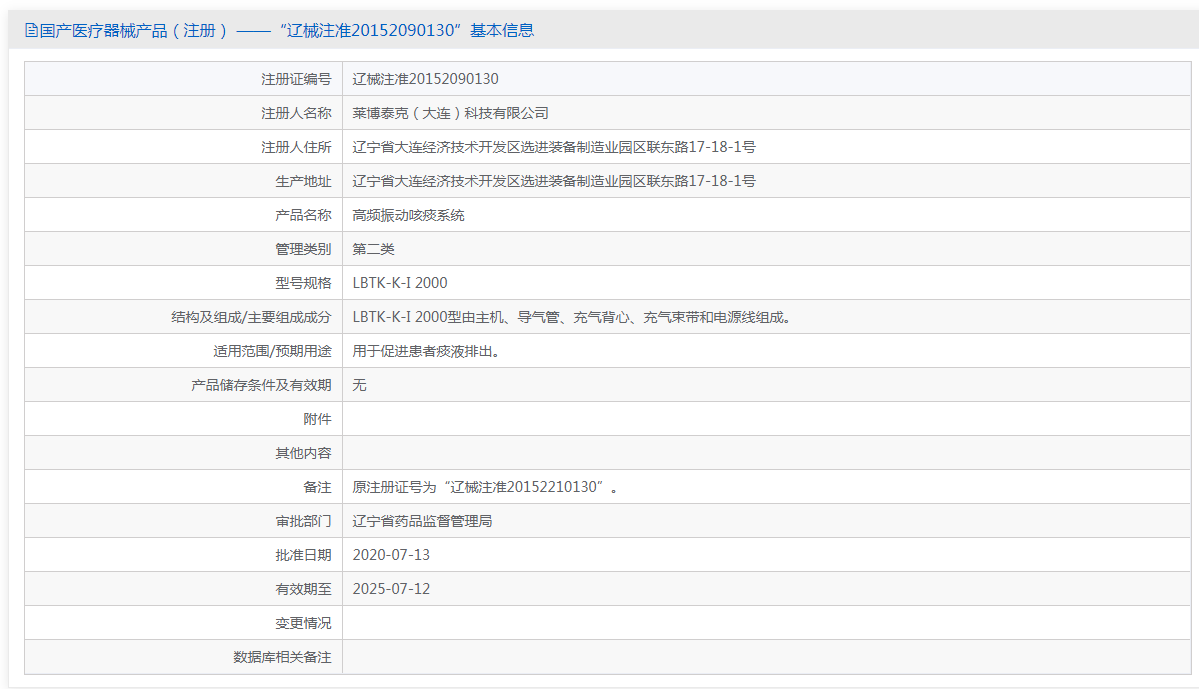Click the 适用范围/预期用途 label
This screenshot has width=1199, height=689.
coord(272,351)
